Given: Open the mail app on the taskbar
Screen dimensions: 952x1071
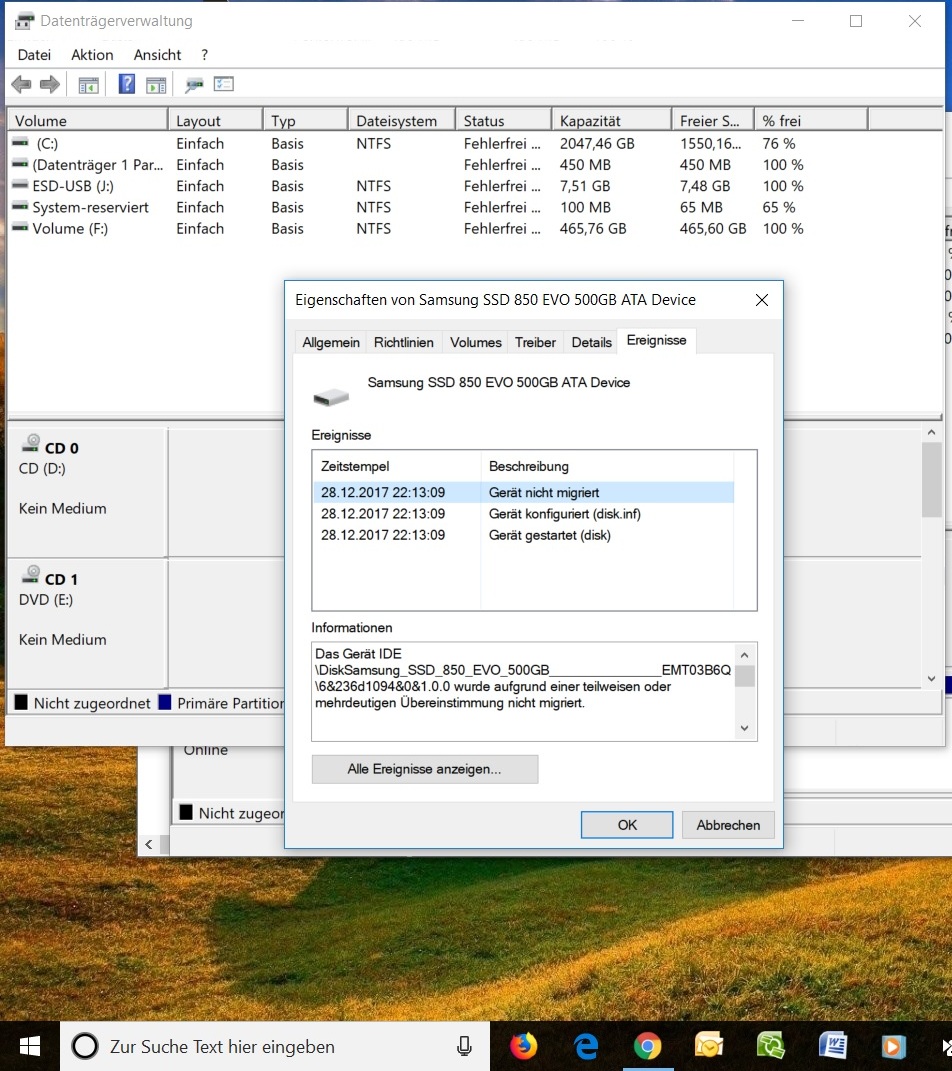Looking at the screenshot, I should [x=709, y=1046].
